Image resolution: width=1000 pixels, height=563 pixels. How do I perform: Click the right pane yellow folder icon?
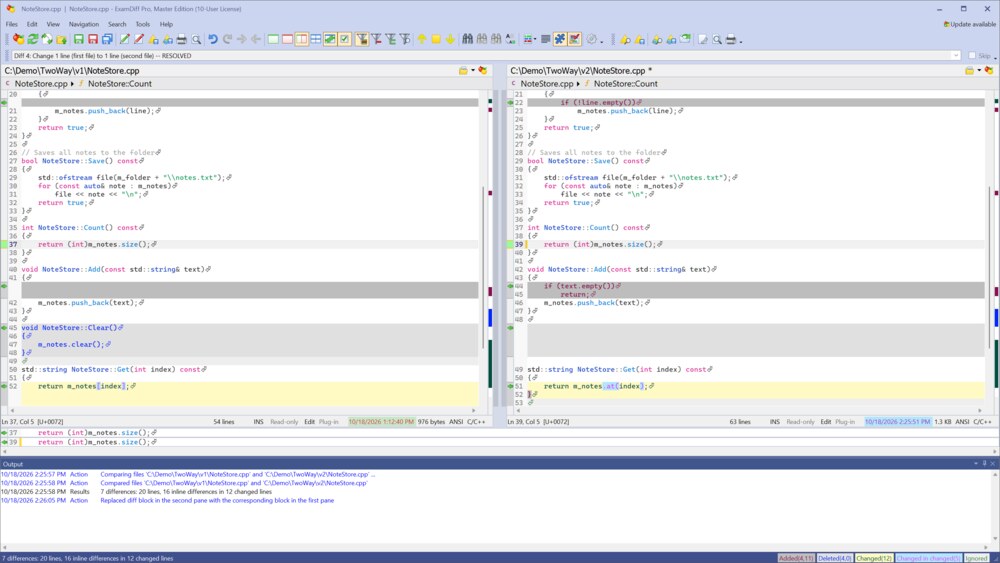969,71
